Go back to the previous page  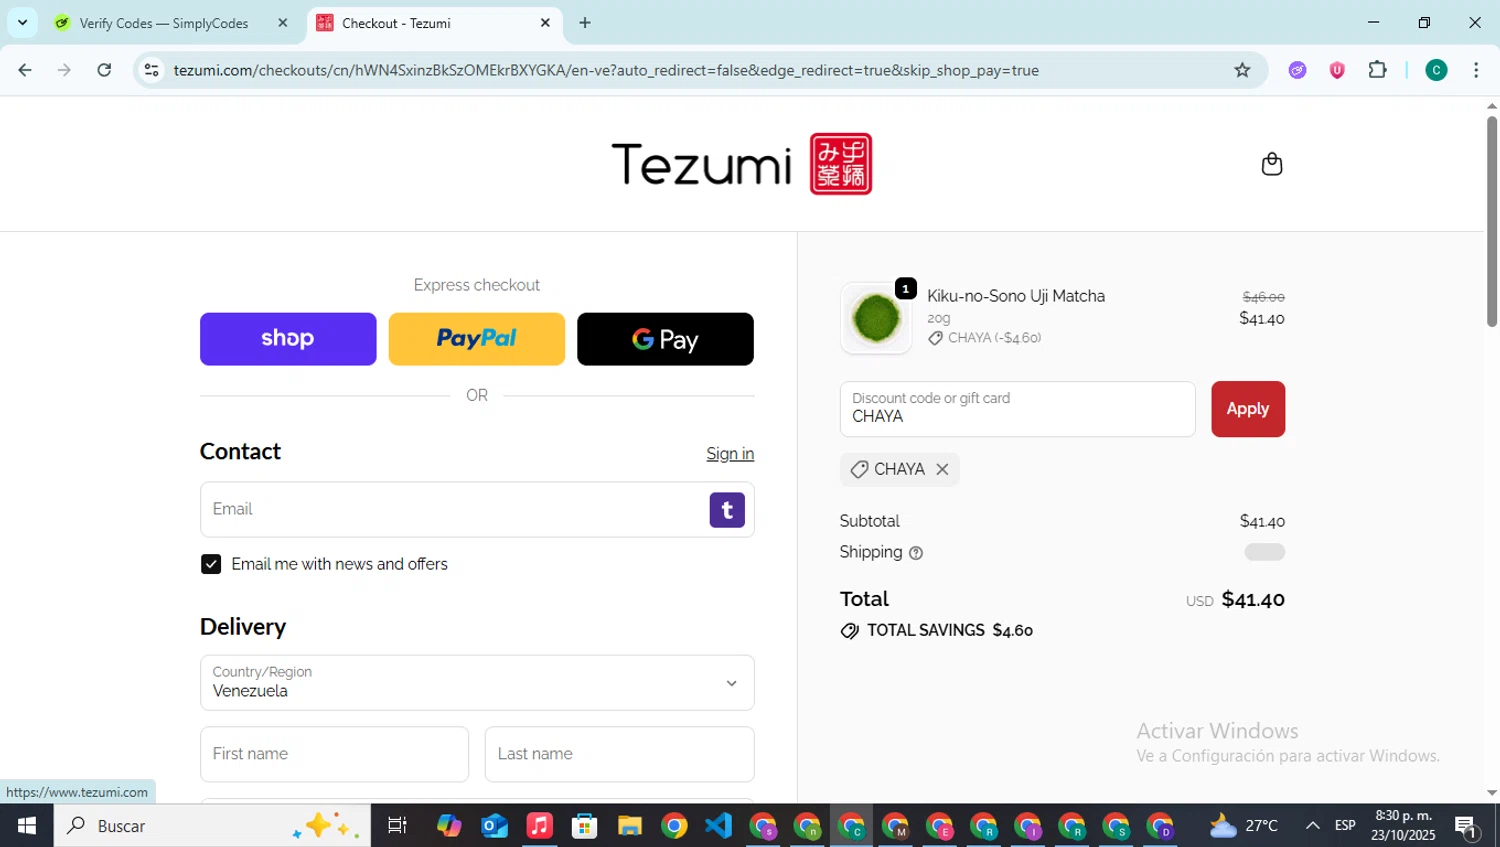pos(25,70)
